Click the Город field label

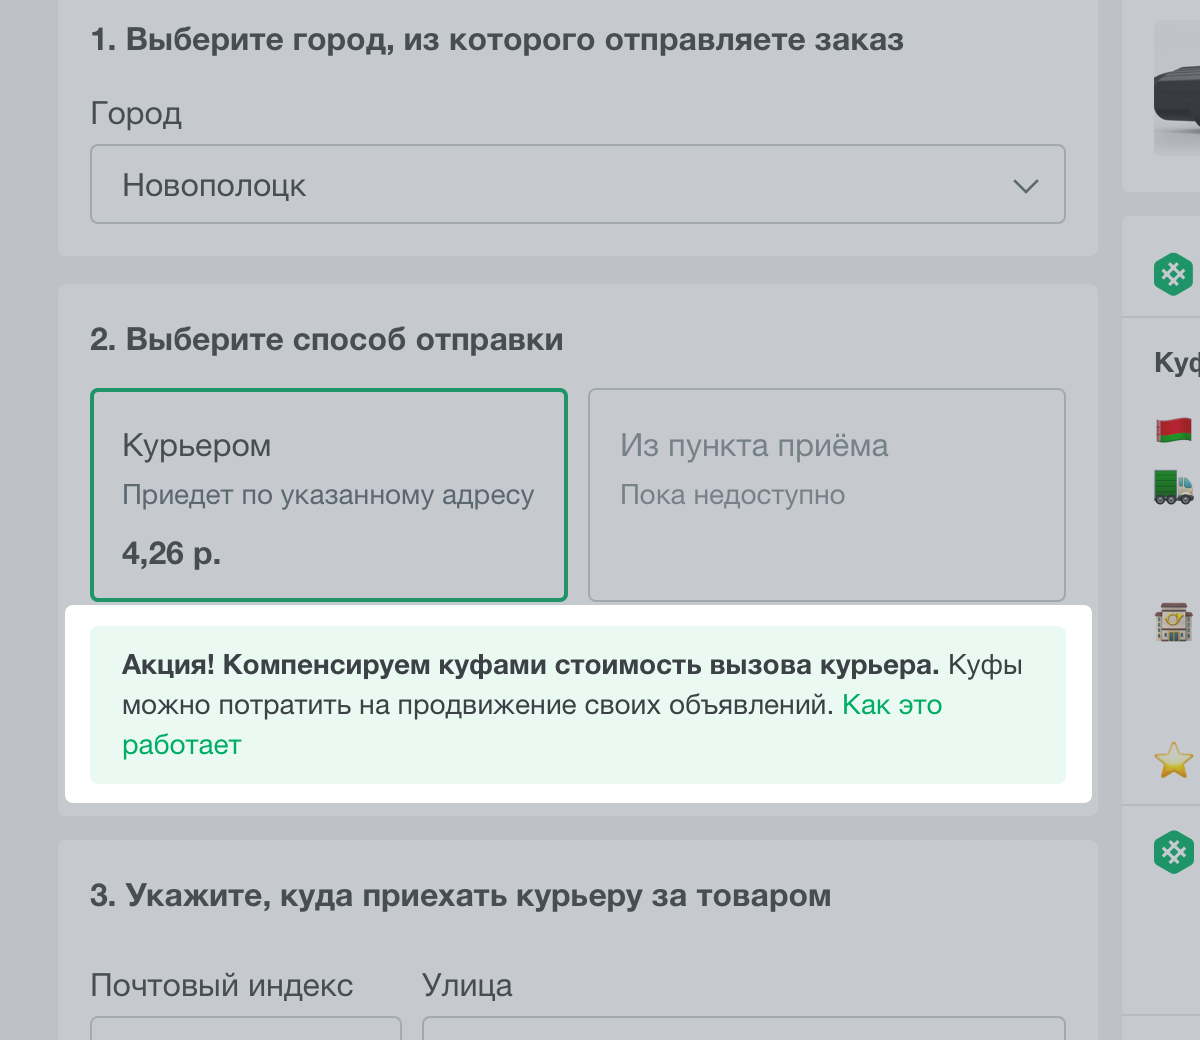136,114
